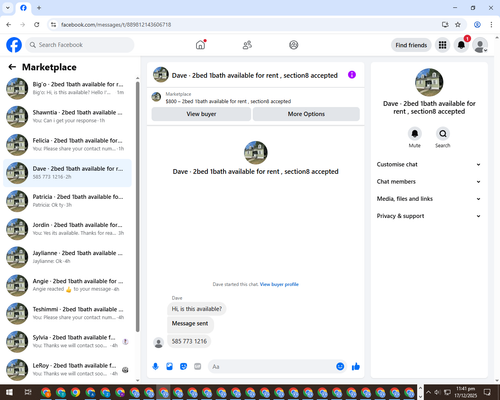The image size is (500, 400).
Task: Open the Windows Start button
Action: pyautogui.click(x=9, y=392)
